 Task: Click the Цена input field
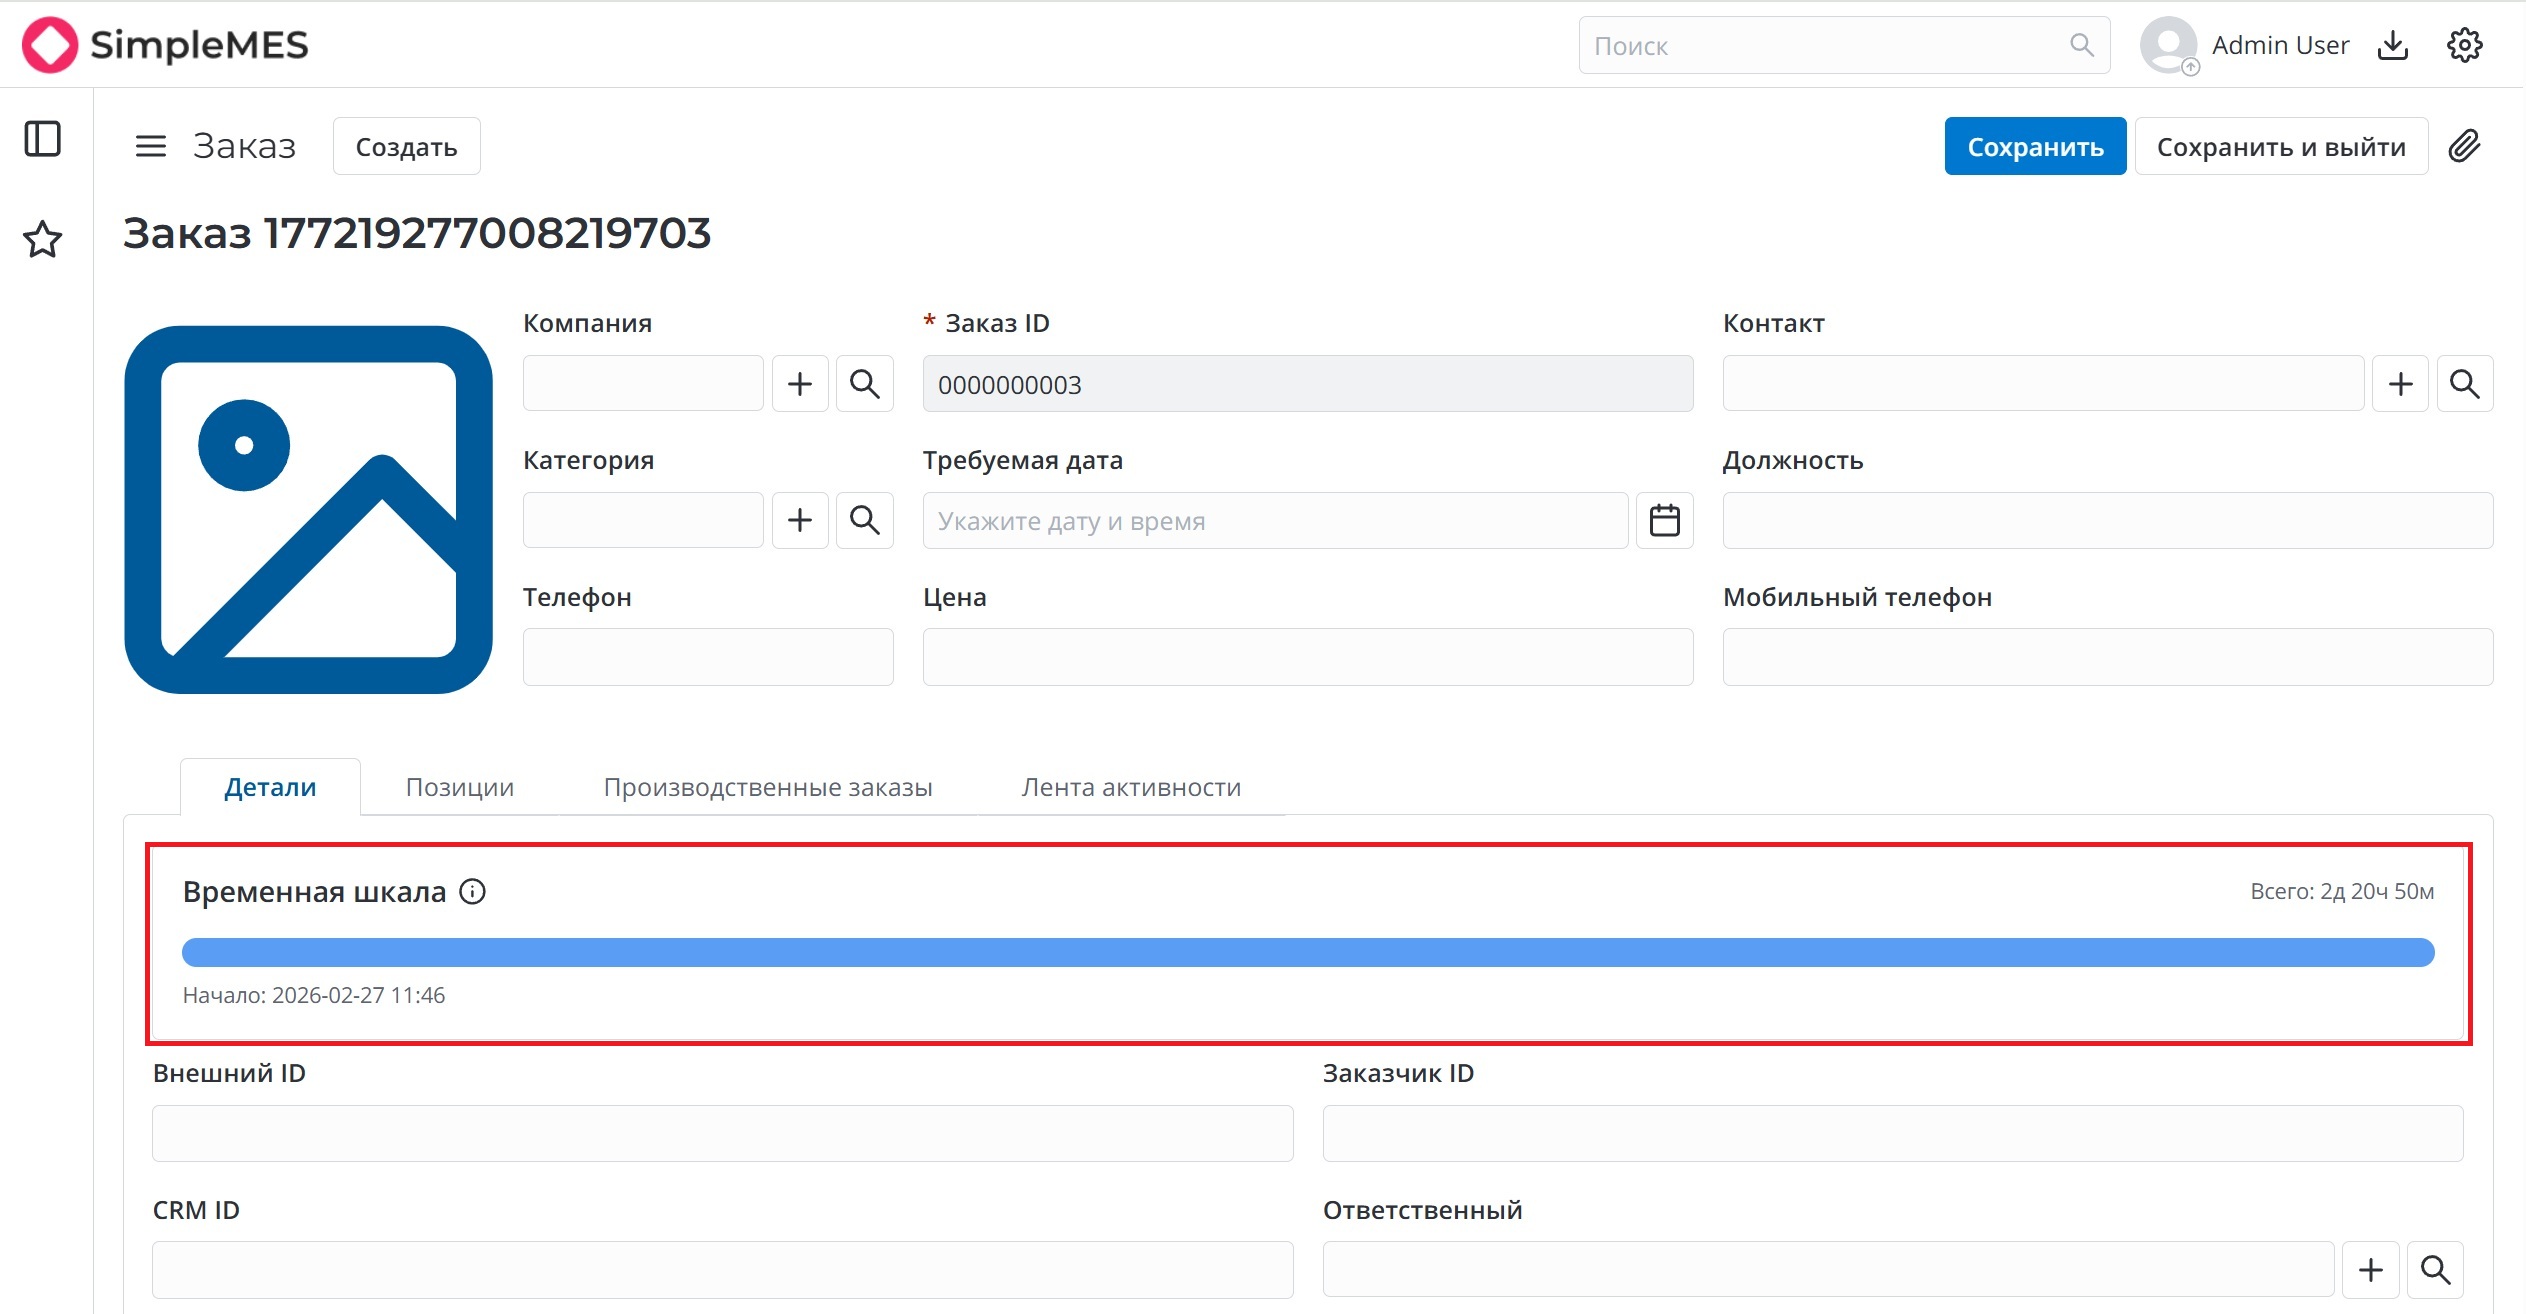click(x=1307, y=657)
